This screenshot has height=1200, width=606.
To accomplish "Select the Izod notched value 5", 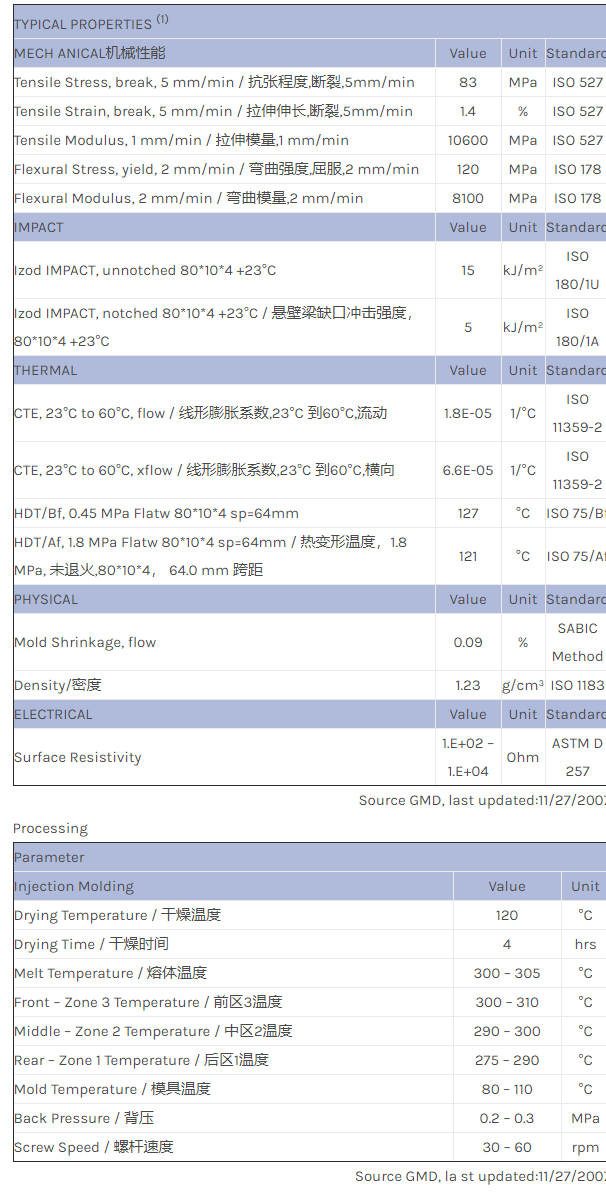I will 468,327.
